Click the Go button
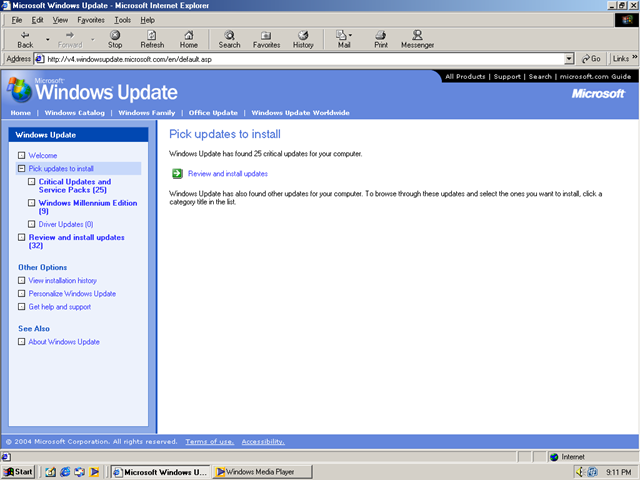This screenshot has height=480, width=640. click(x=591, y=59)
